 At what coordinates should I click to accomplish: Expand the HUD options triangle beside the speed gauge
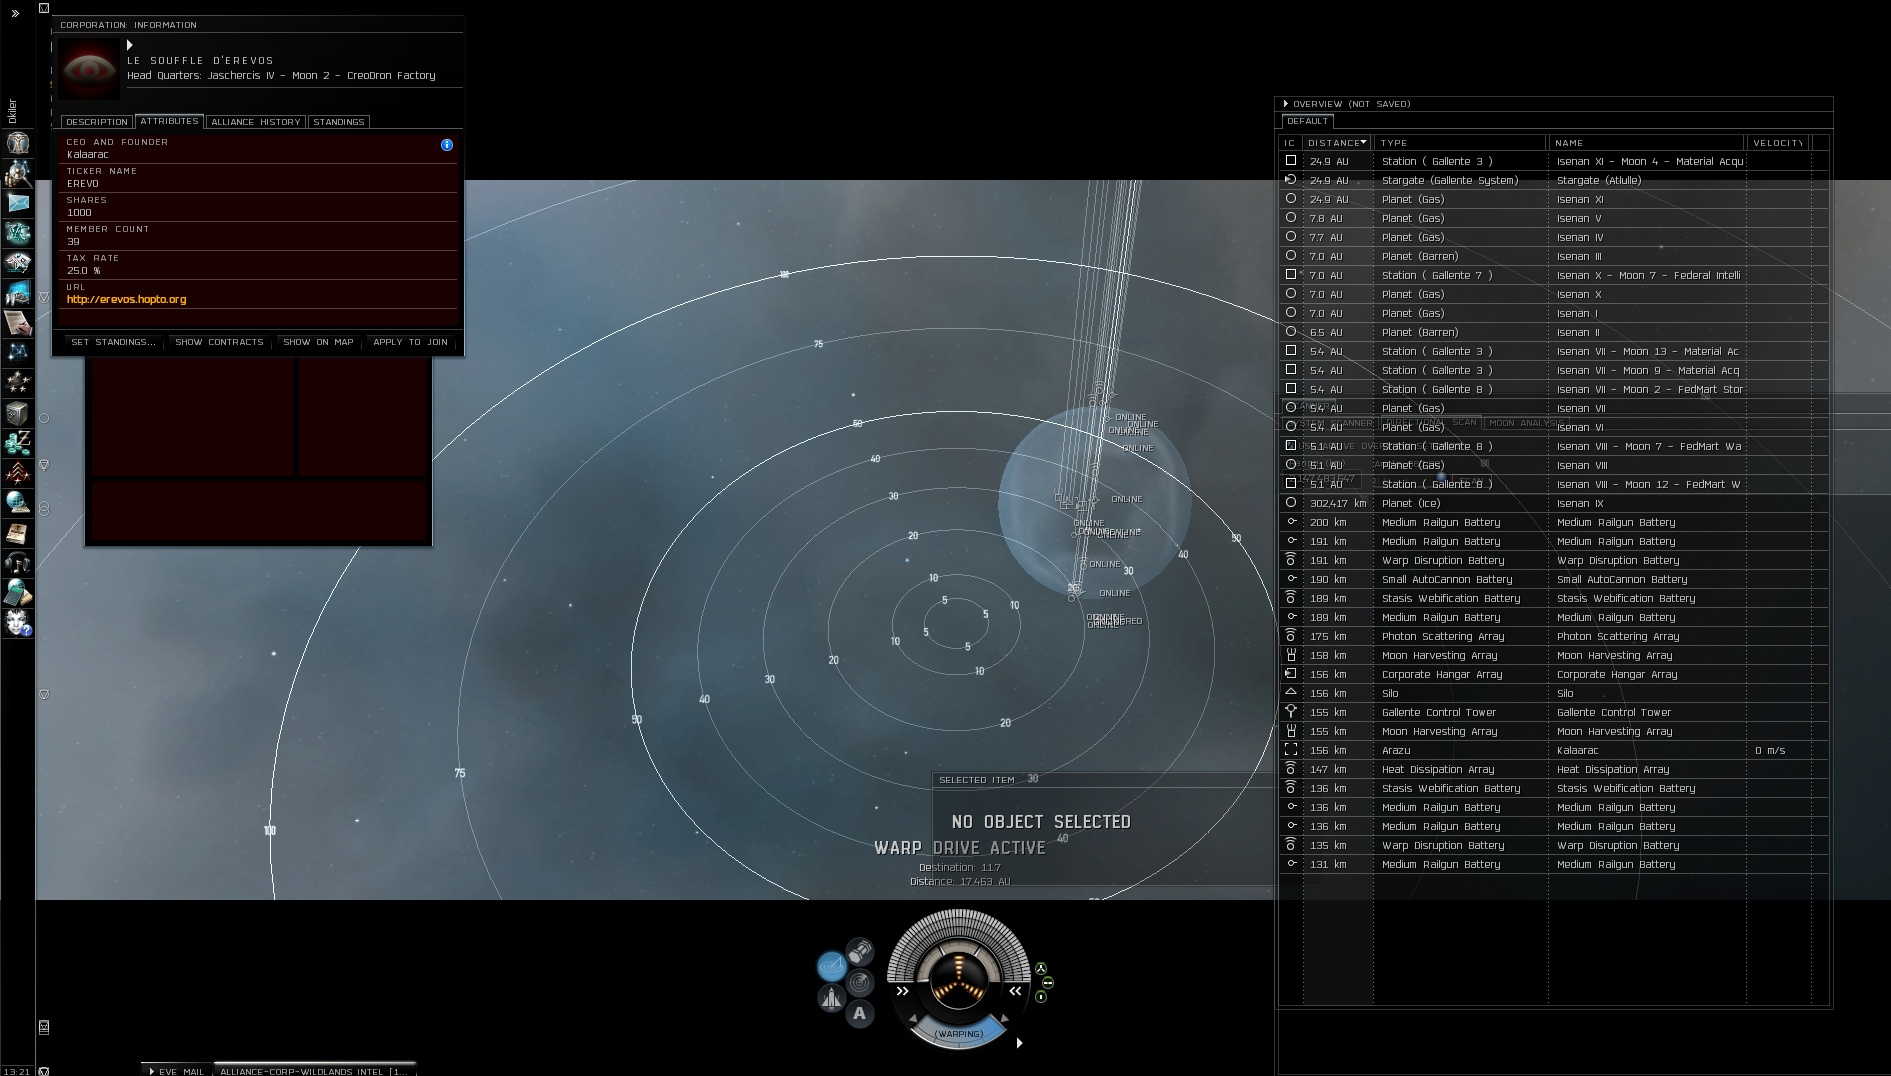(x=1019, y=1043)
